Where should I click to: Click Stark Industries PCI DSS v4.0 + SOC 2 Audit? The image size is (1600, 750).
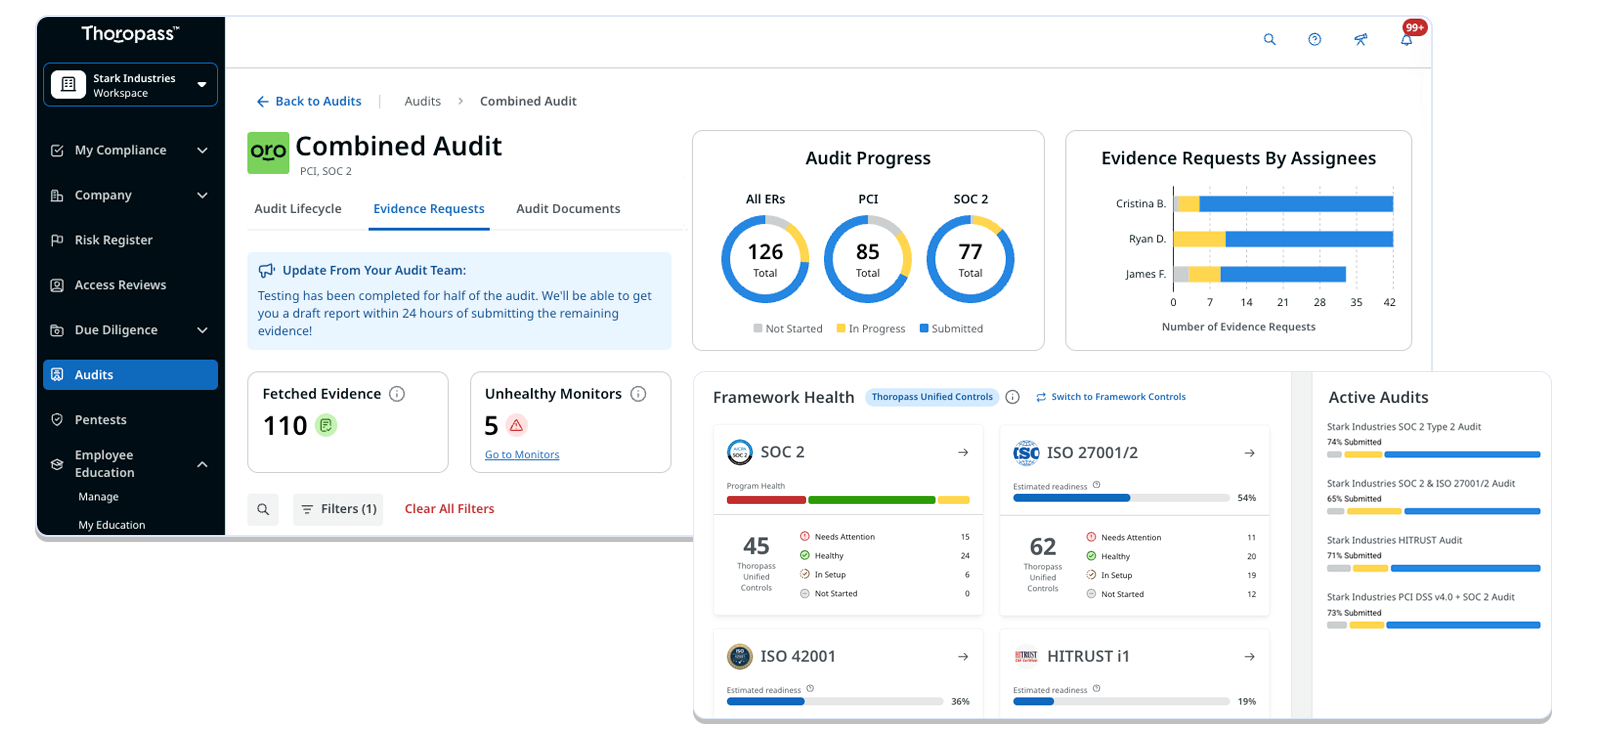1421,597
